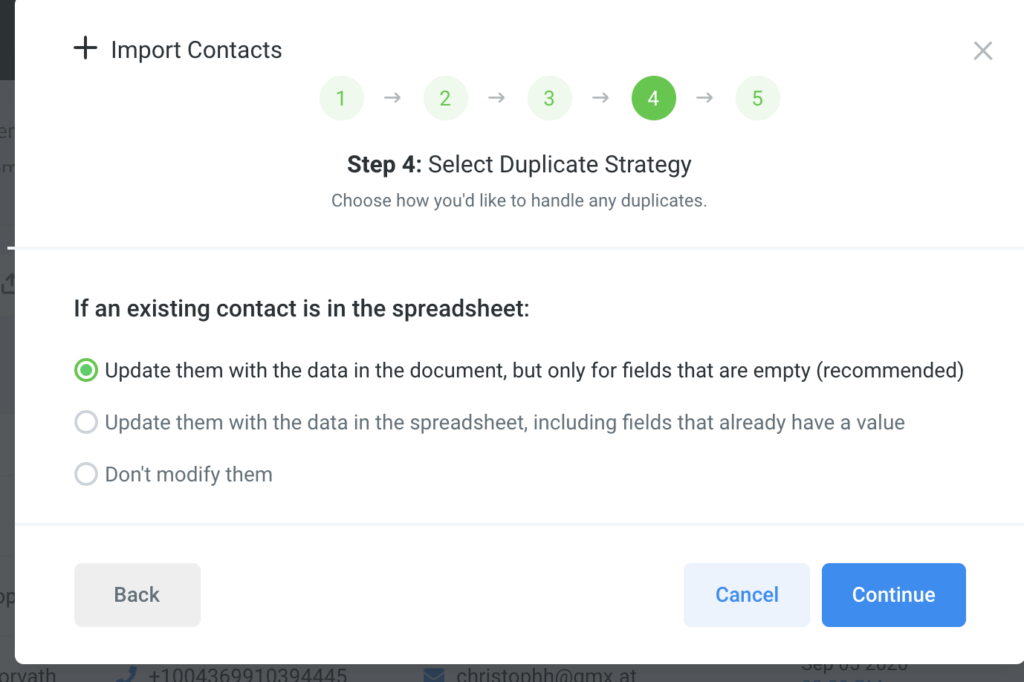Click the phone icon in contact row
The width and height of the screenshot is (1024, 682).
point(126,674)
